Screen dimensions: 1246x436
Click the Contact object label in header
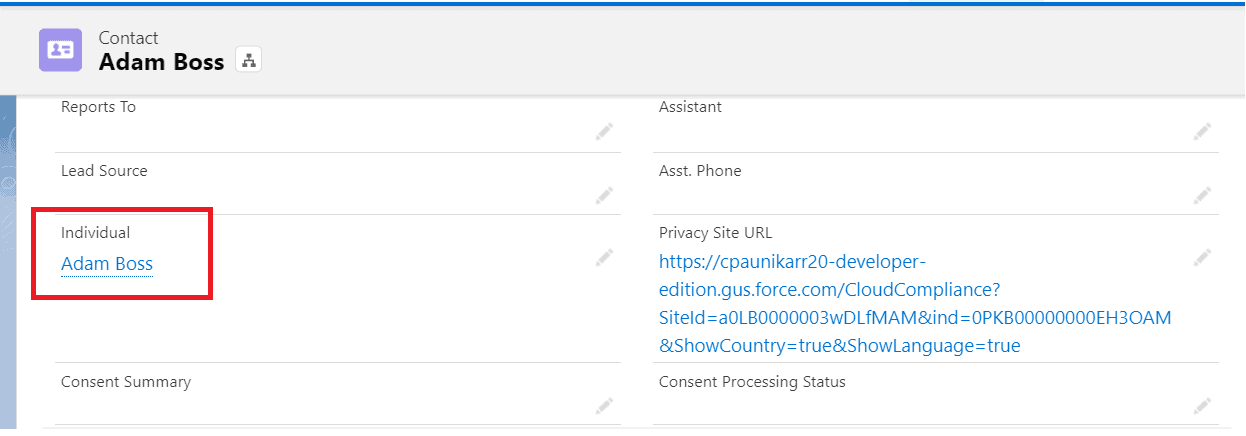coord(128,38)
